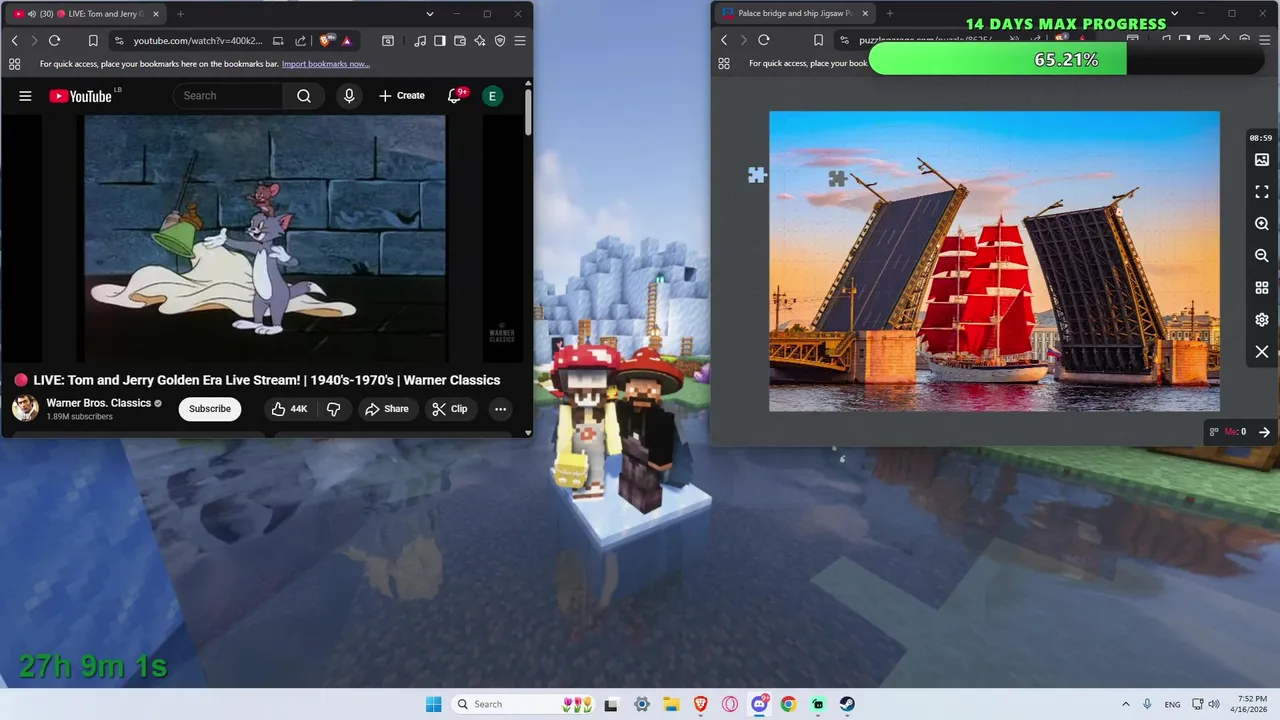The width and height of the screenshot is (1280, 720).
Task: Zoom out on the puzzle
Action: tap(1262, 256)
